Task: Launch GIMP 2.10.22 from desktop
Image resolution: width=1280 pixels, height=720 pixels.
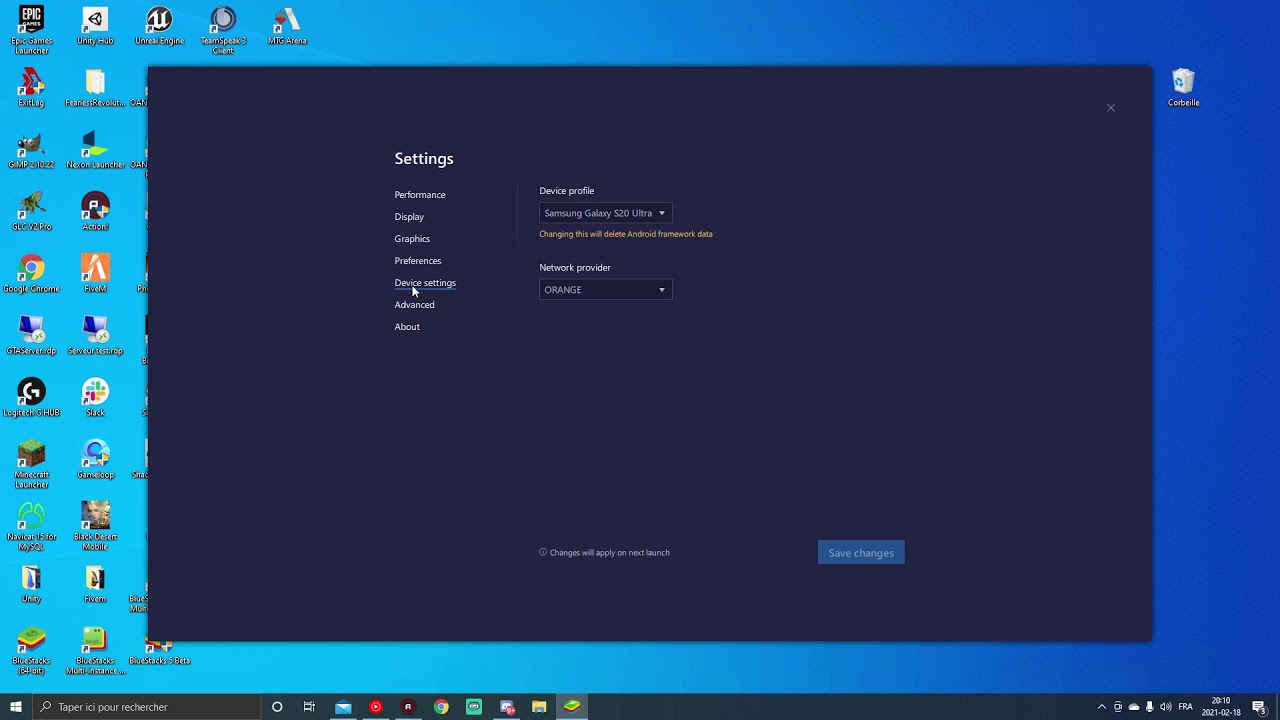Action: pos(31,151)
